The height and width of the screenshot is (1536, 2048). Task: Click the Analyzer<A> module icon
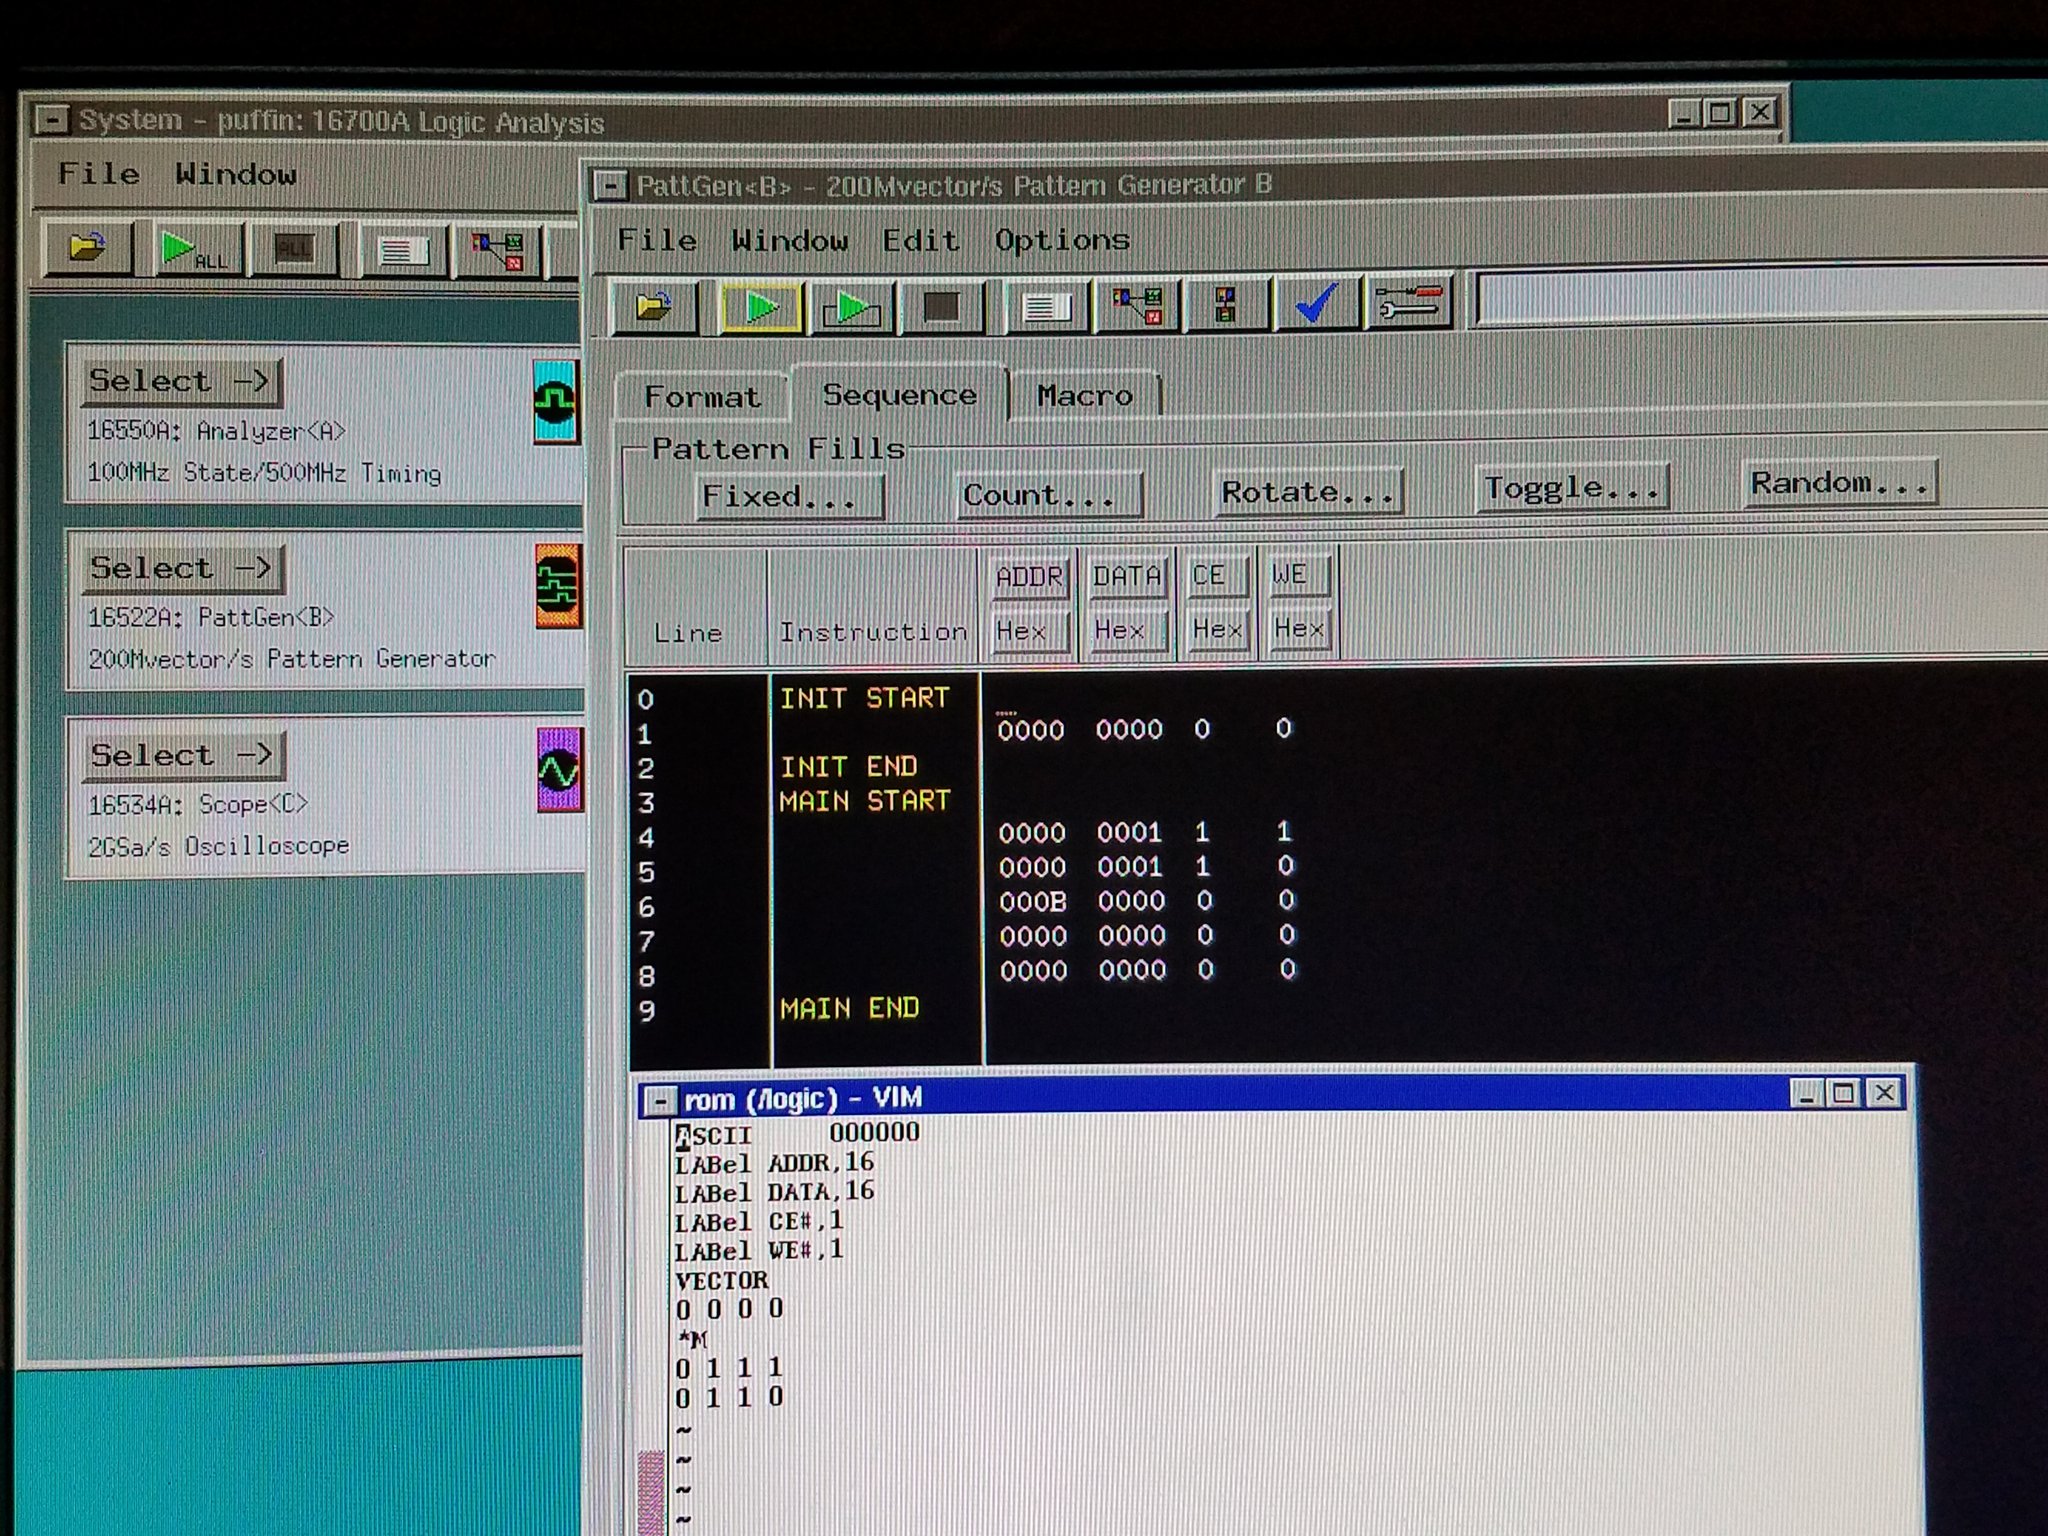pos(555,402)
